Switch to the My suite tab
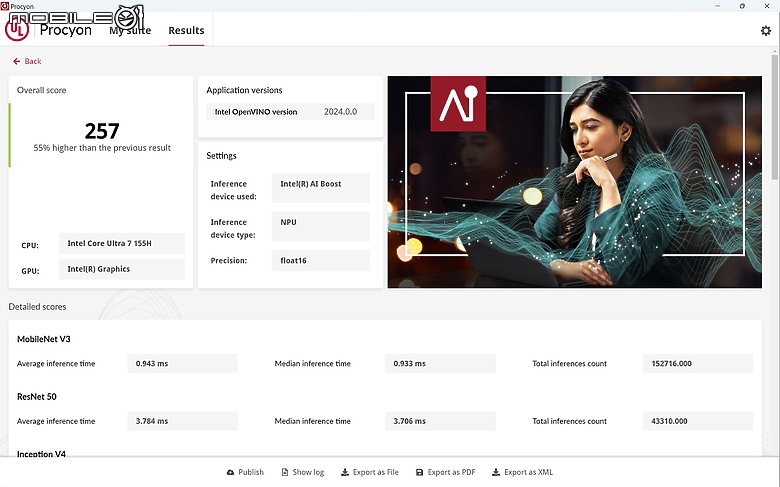This screenshot has height=487, width=780. coord(130,30)
